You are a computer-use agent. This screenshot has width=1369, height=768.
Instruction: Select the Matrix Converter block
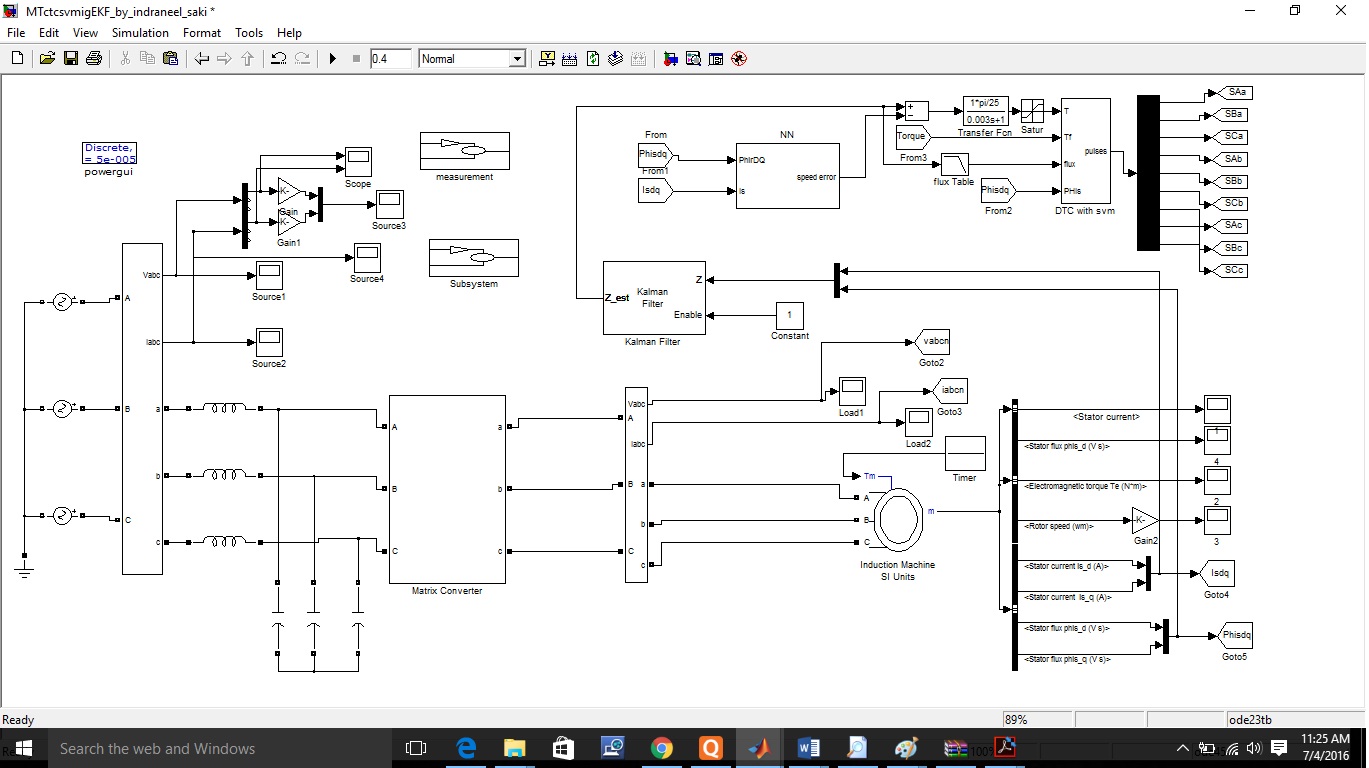[447, 489]
